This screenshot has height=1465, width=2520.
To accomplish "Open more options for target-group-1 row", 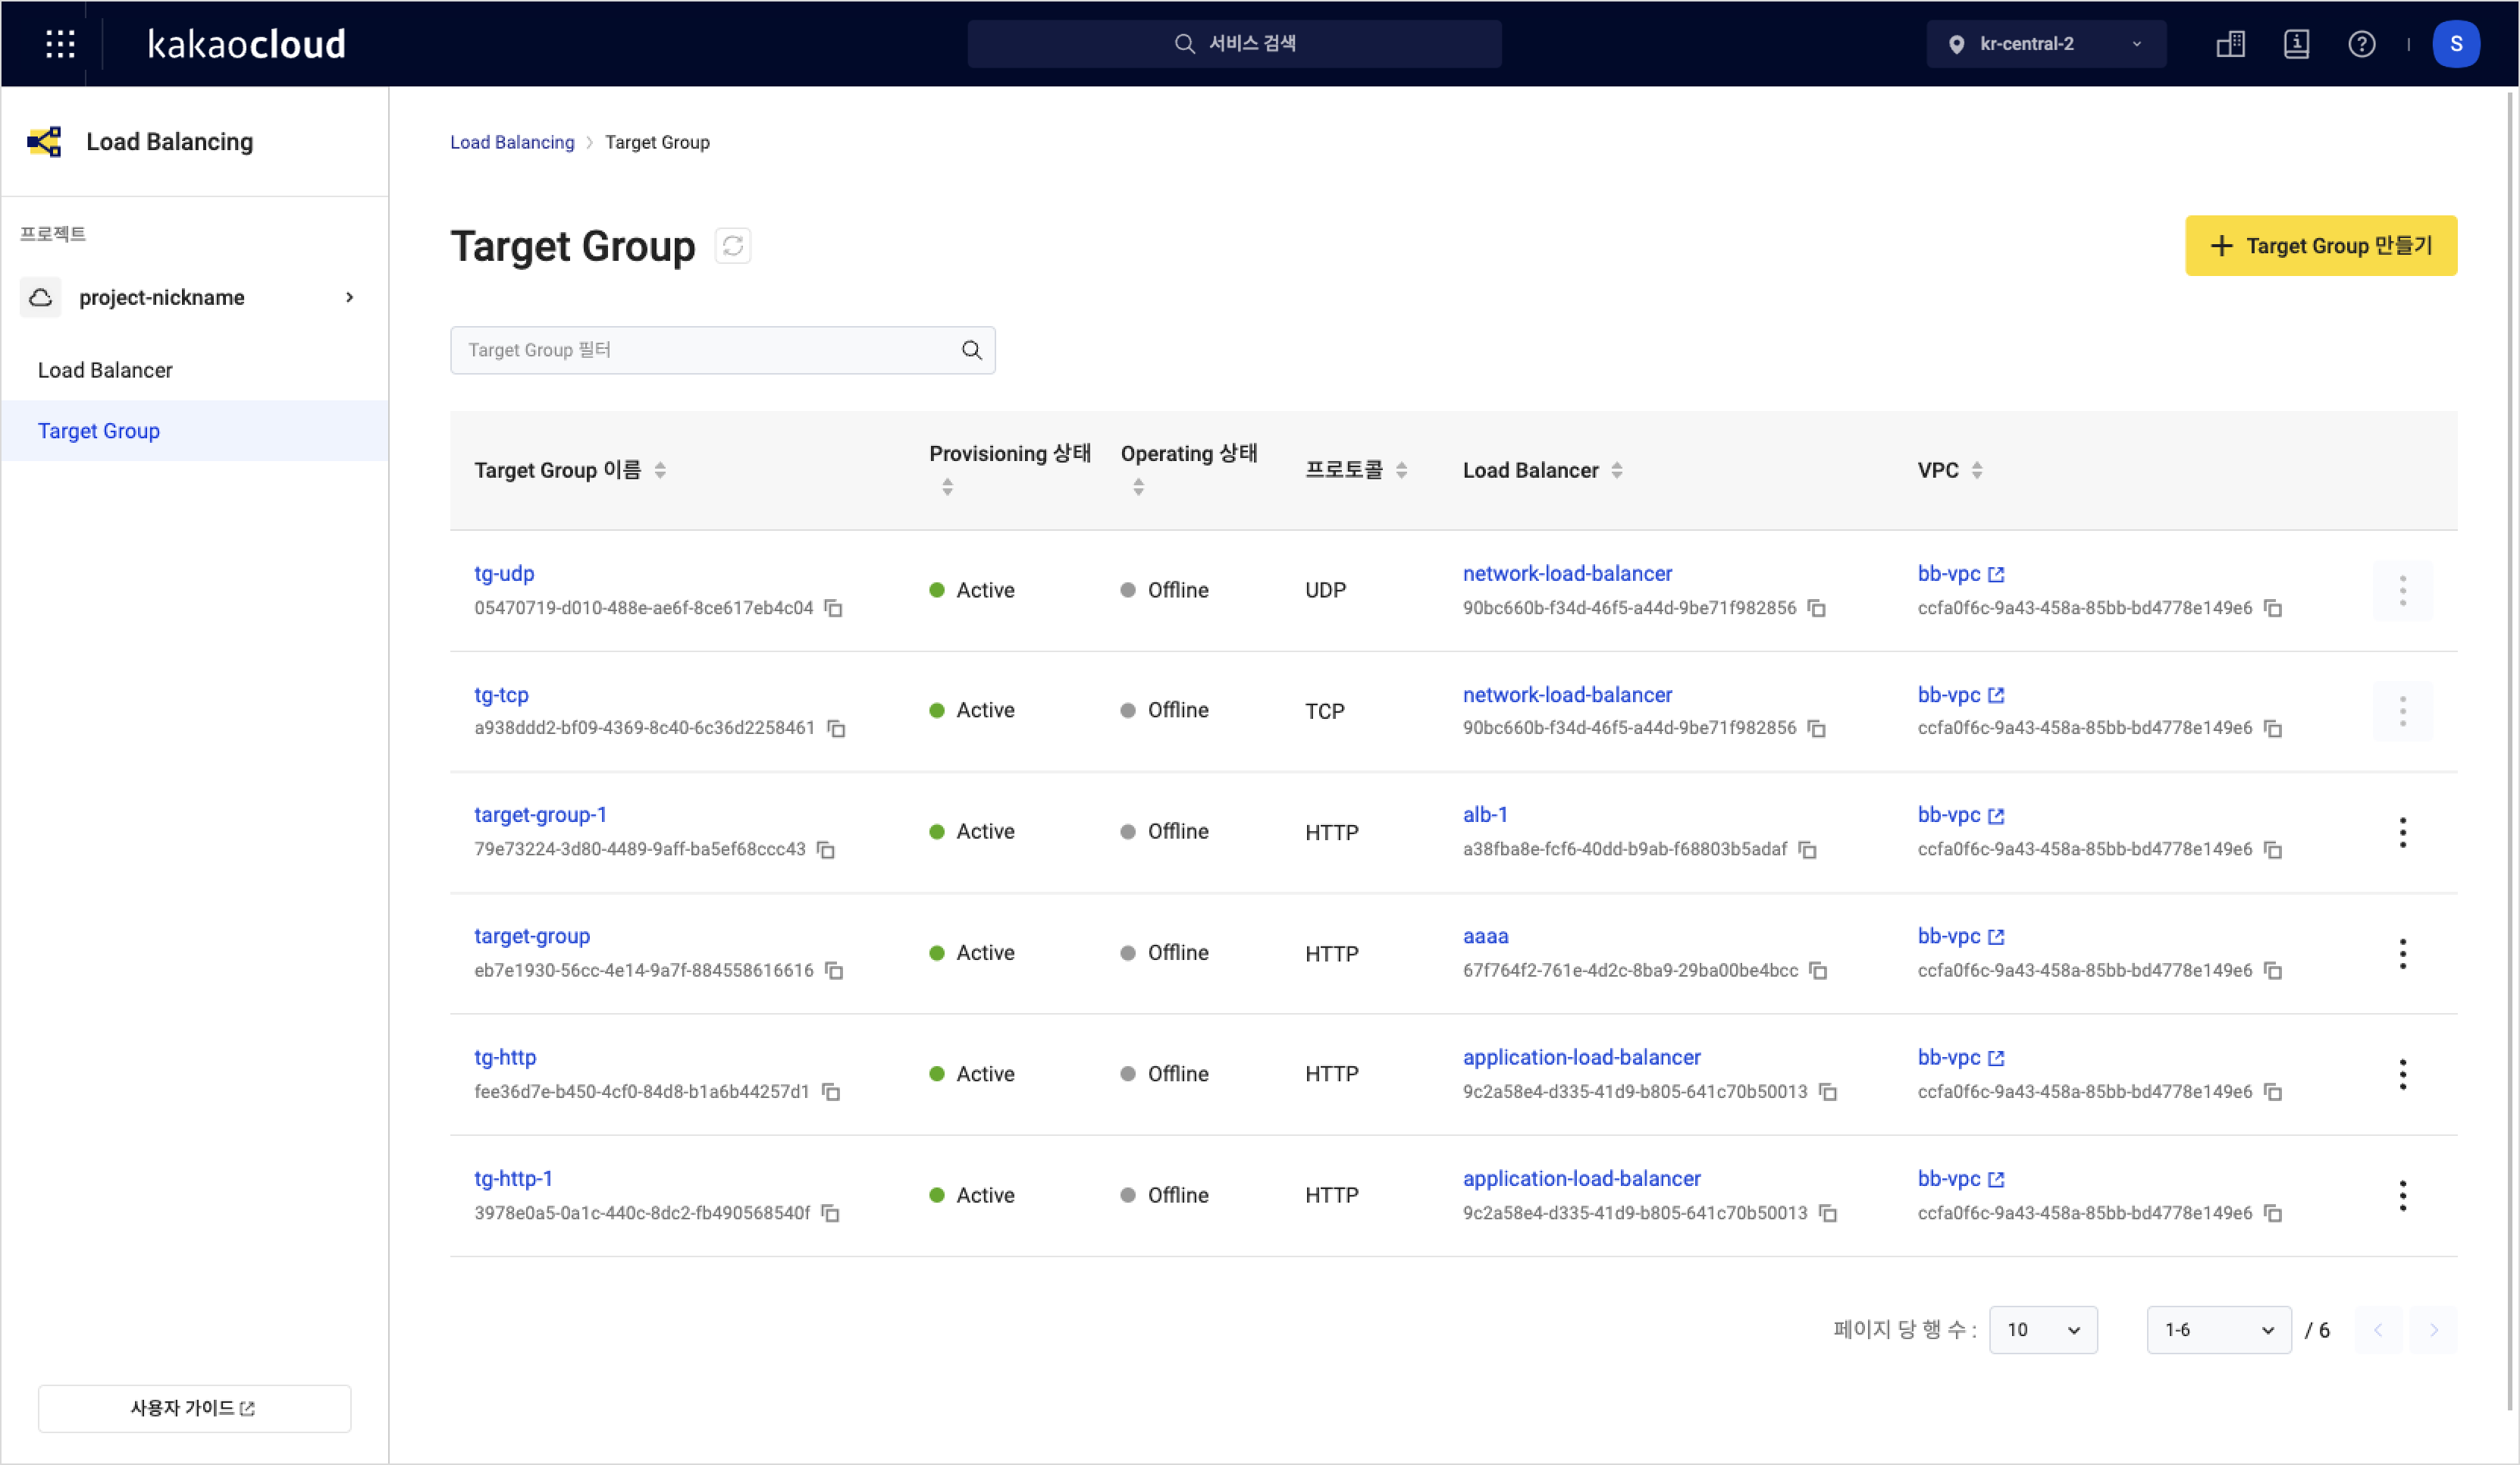I will point(2402,832).
